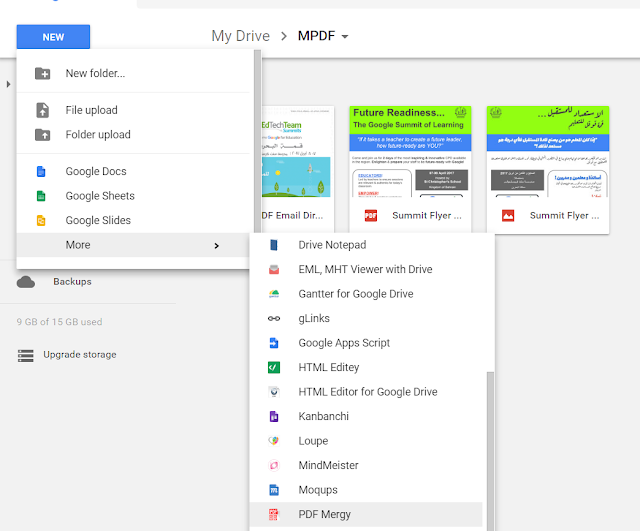The width and height of the screenshot is (640, 531).
Task: Select MindMeister from submenu
Action: tap(366, 465)
